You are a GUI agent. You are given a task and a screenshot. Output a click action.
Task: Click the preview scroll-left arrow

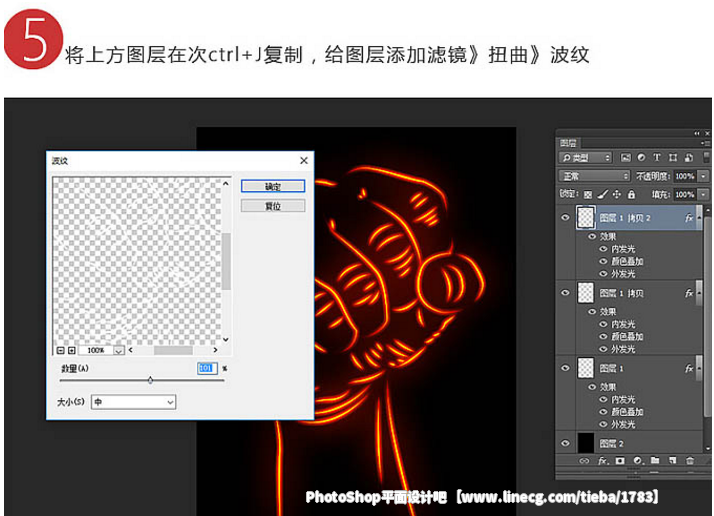[x=131, y=350]
